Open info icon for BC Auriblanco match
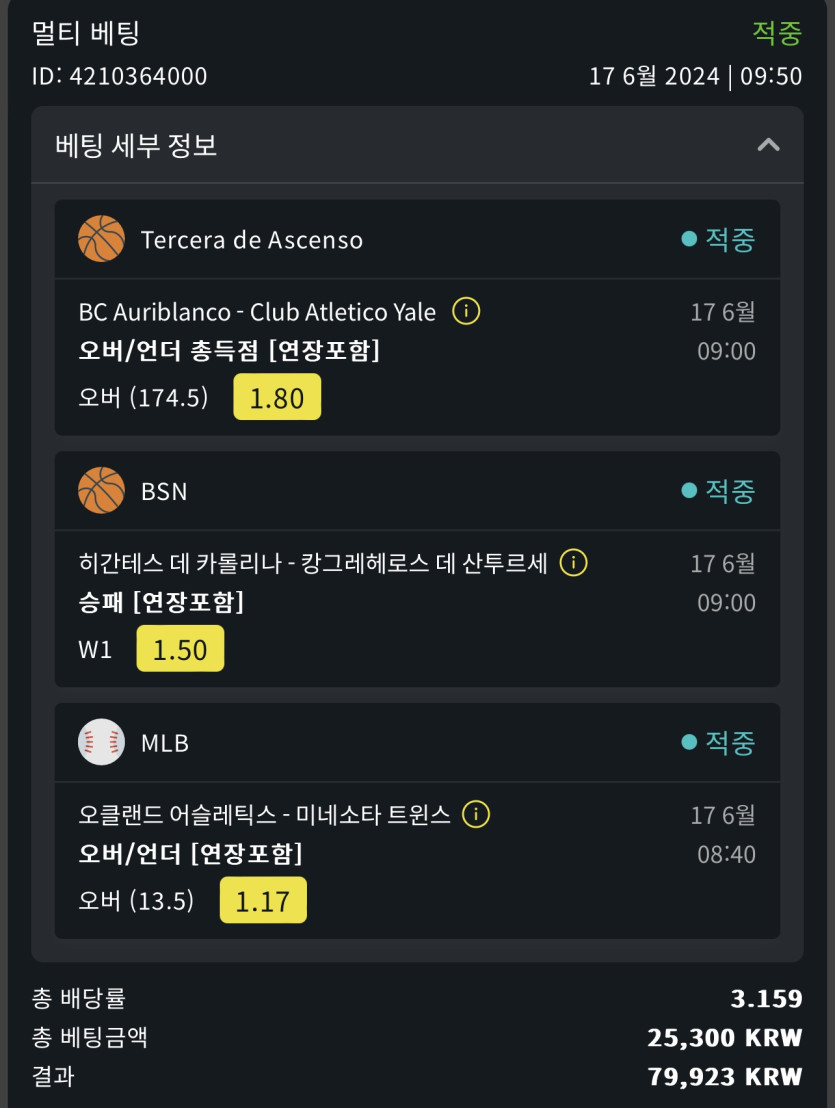The width and height of the screenshot is (835, 1108). 466,312
